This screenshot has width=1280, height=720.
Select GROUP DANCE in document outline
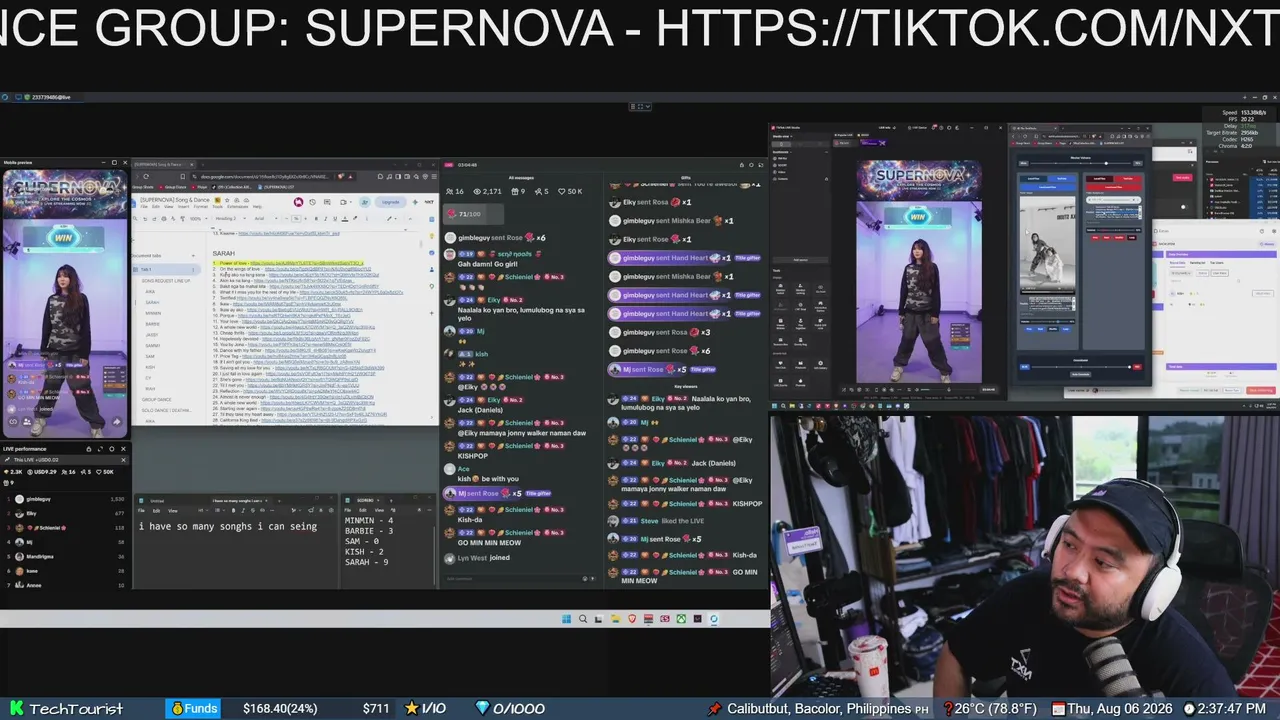pos(156,399)
